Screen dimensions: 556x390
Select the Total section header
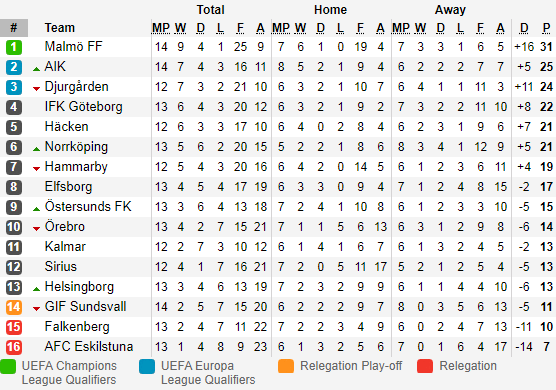211,10
